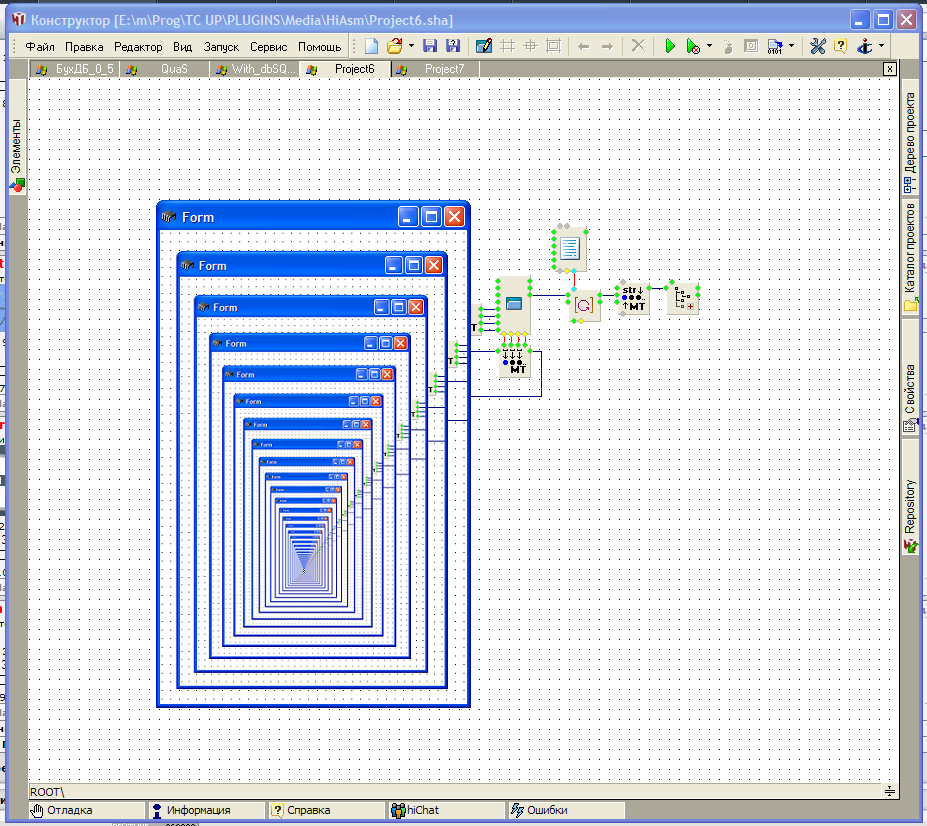Open the tools wrench icon

point(817,46)
